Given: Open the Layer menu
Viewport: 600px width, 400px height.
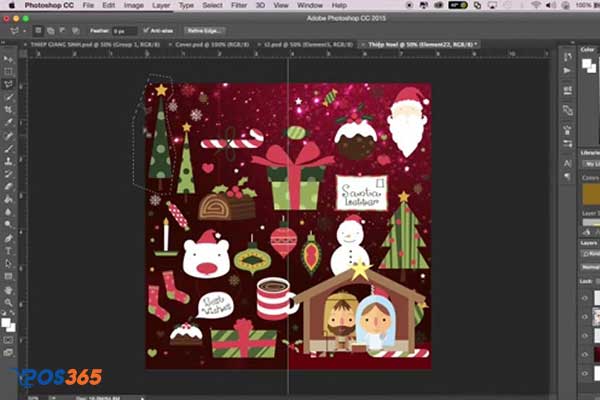Looking at the screenshot, I should pos(161,5).
